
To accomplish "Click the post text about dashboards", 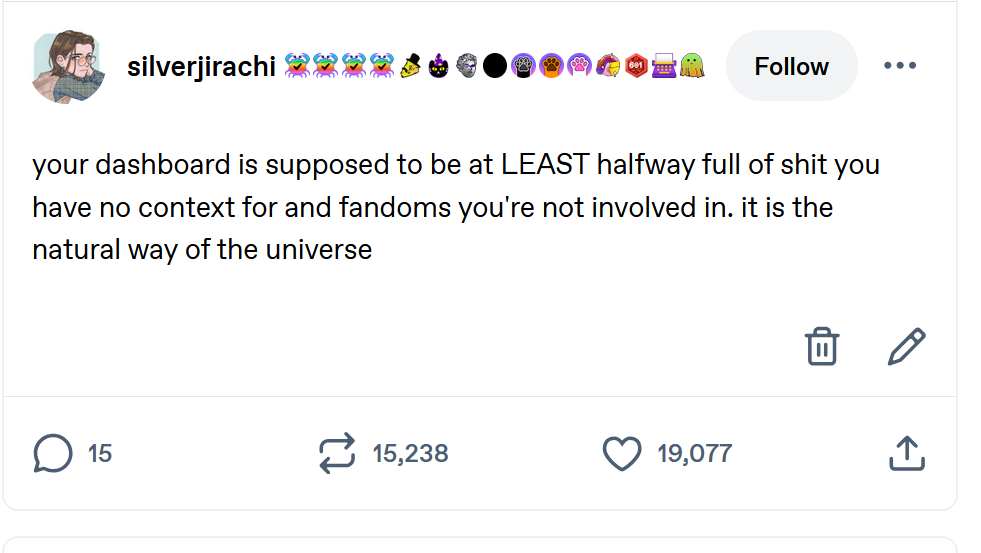I will click(x=455, y=206).
